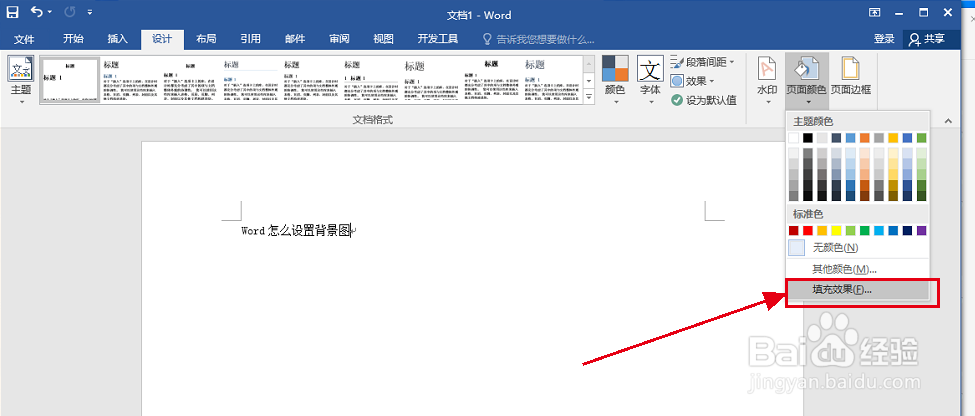Choose the dark blue standard color swatch
Screen dimensions: 975x416
pyautogui.click(x=907, y=231)
